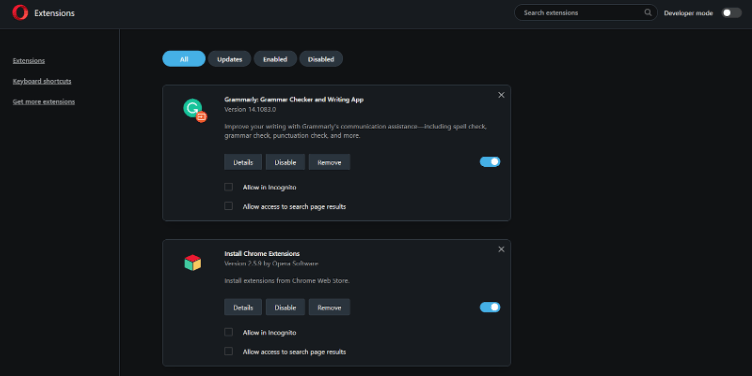752x376 pixels.
Task: Check search page results access for Install Chrome Extensions
Action: click(229, 352)
